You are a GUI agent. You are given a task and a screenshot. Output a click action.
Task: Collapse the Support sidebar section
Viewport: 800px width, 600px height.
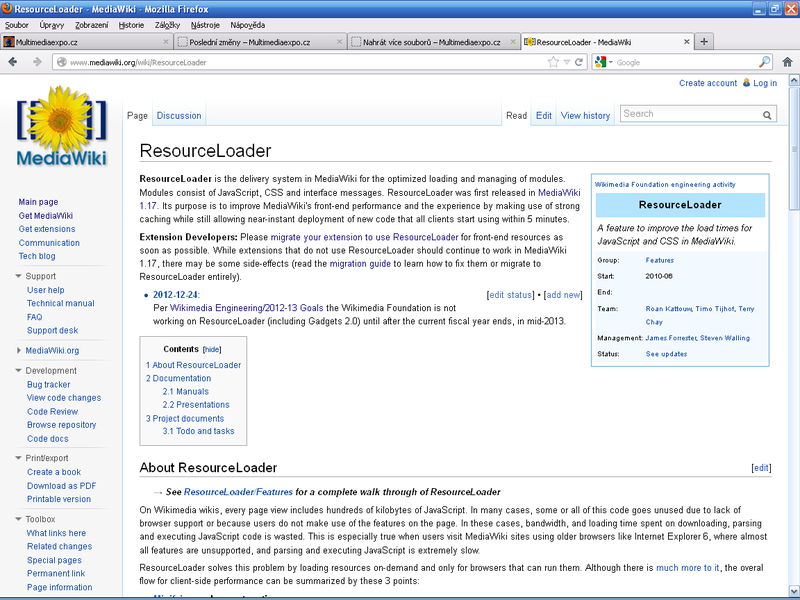tap(19, 276)
